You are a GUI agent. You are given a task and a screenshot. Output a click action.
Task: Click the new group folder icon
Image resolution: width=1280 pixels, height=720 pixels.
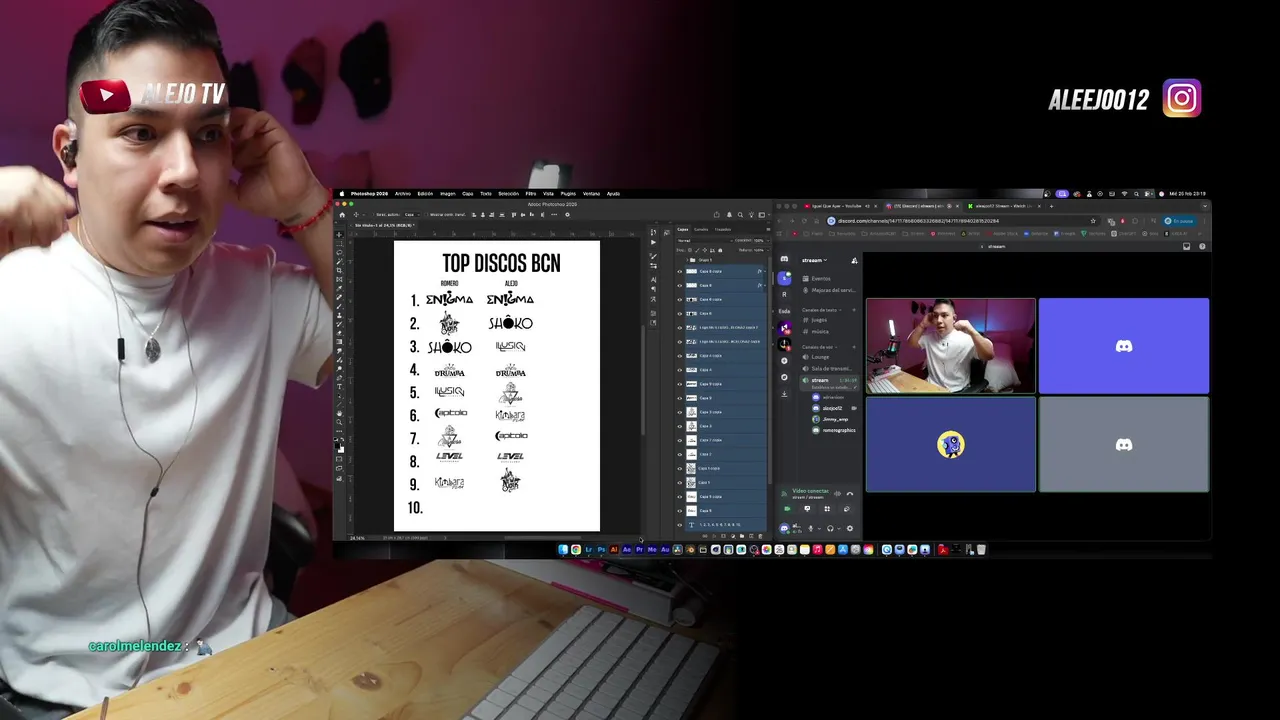pos(742,536)
